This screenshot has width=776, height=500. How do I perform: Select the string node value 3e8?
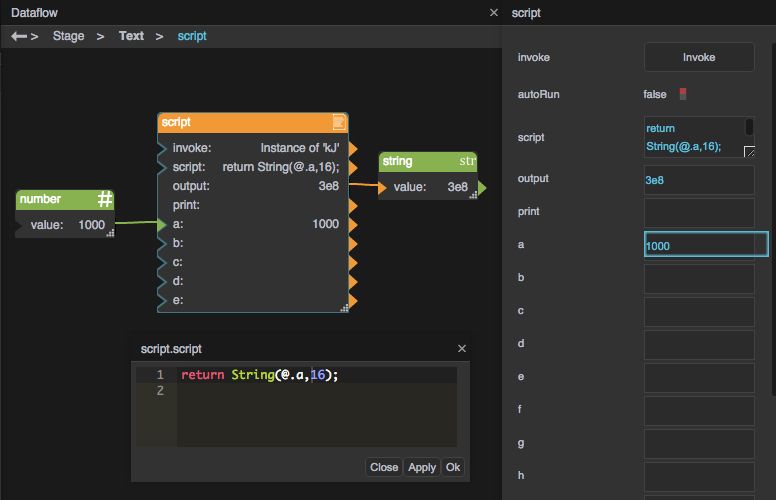pyautogui.click(x=457, y=187)
